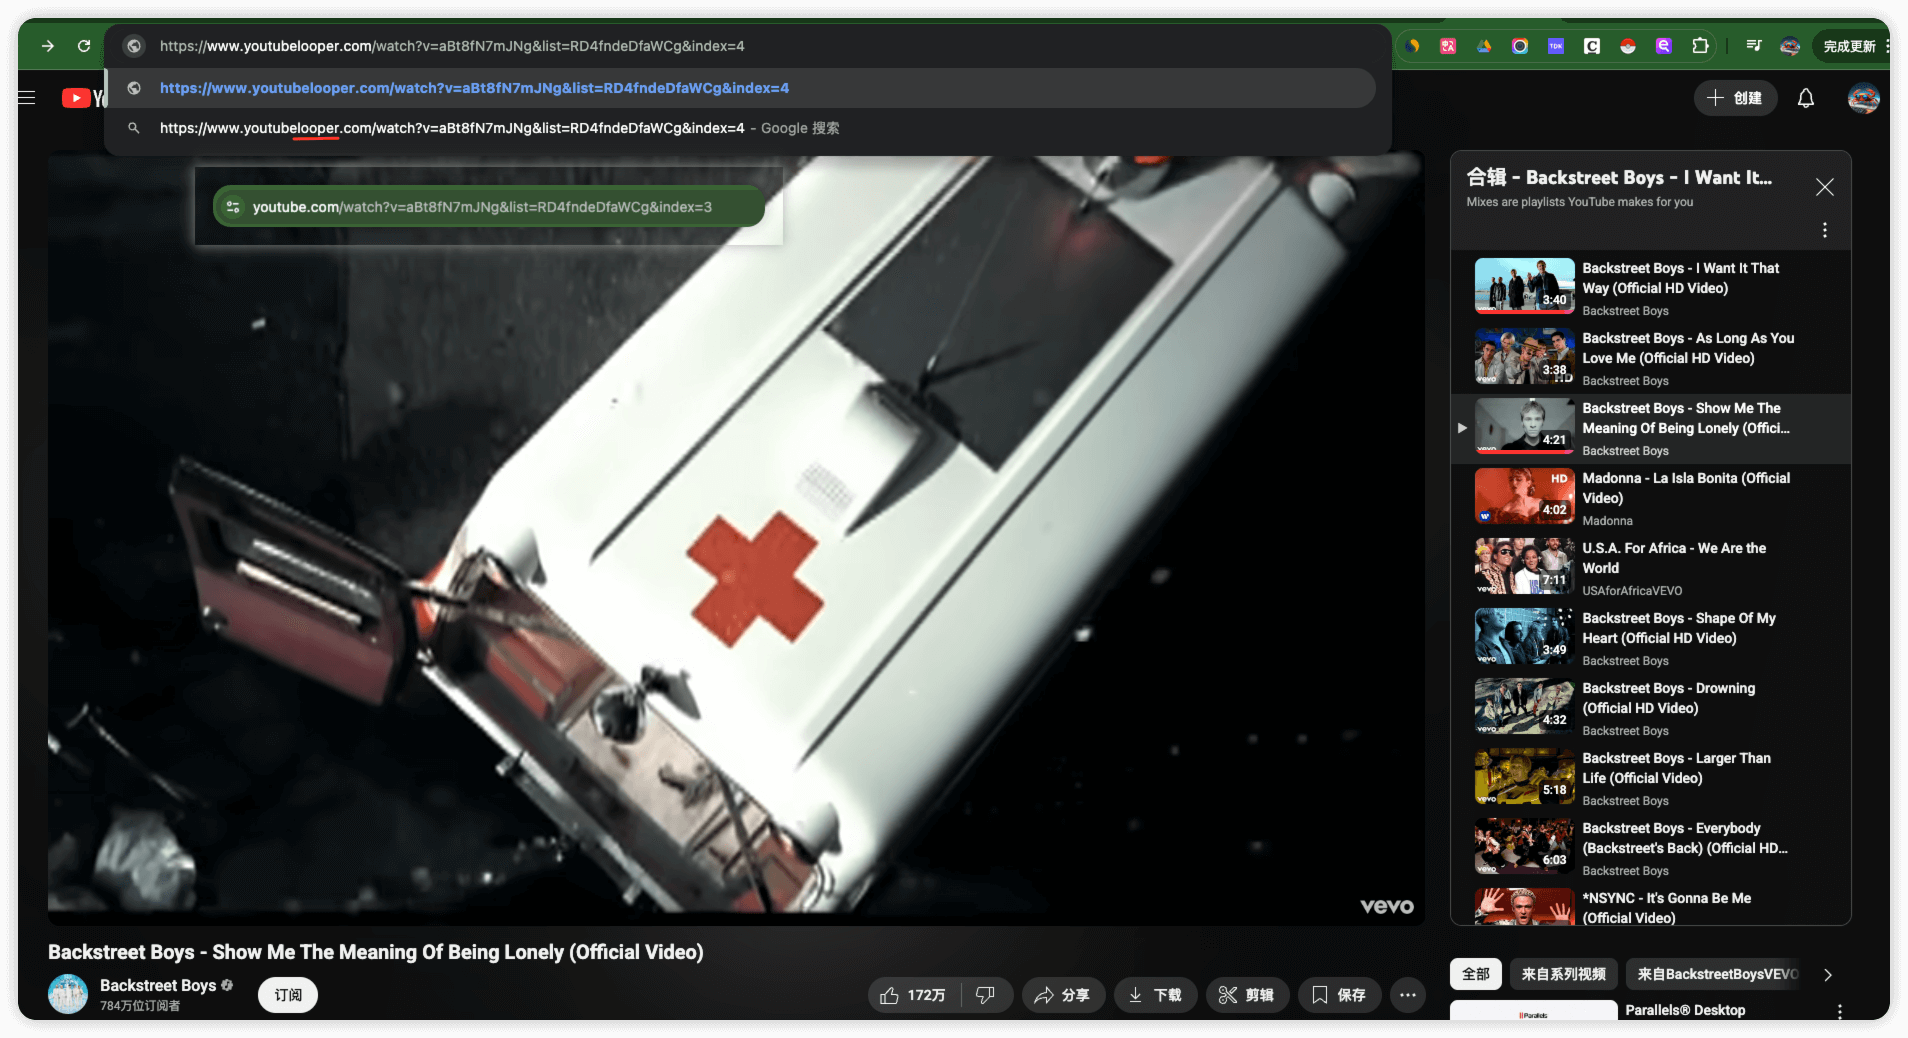Click the video title text
The height and width of the screenshot is (1038, 1908).
(x=375, y=952)
